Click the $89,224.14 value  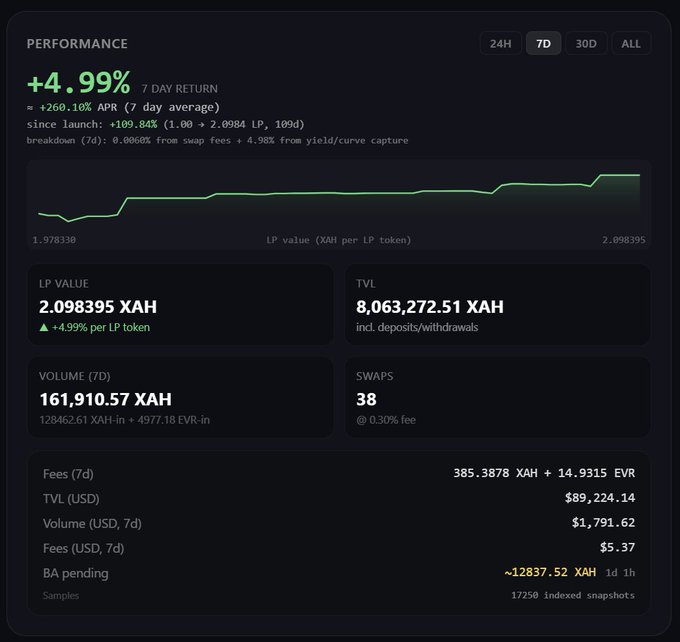(600, 498)
